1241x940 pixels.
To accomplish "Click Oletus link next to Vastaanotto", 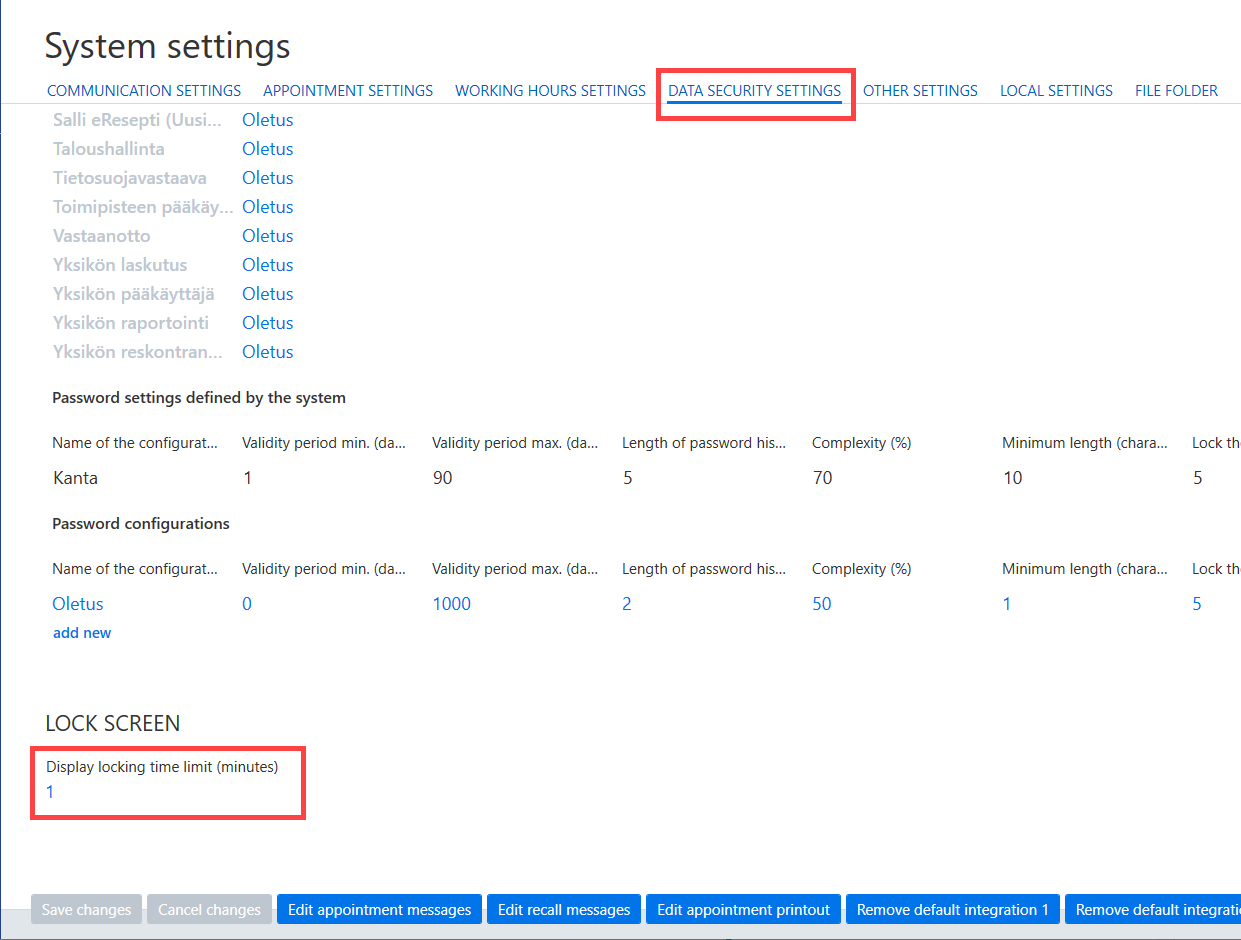I will 268,236.
